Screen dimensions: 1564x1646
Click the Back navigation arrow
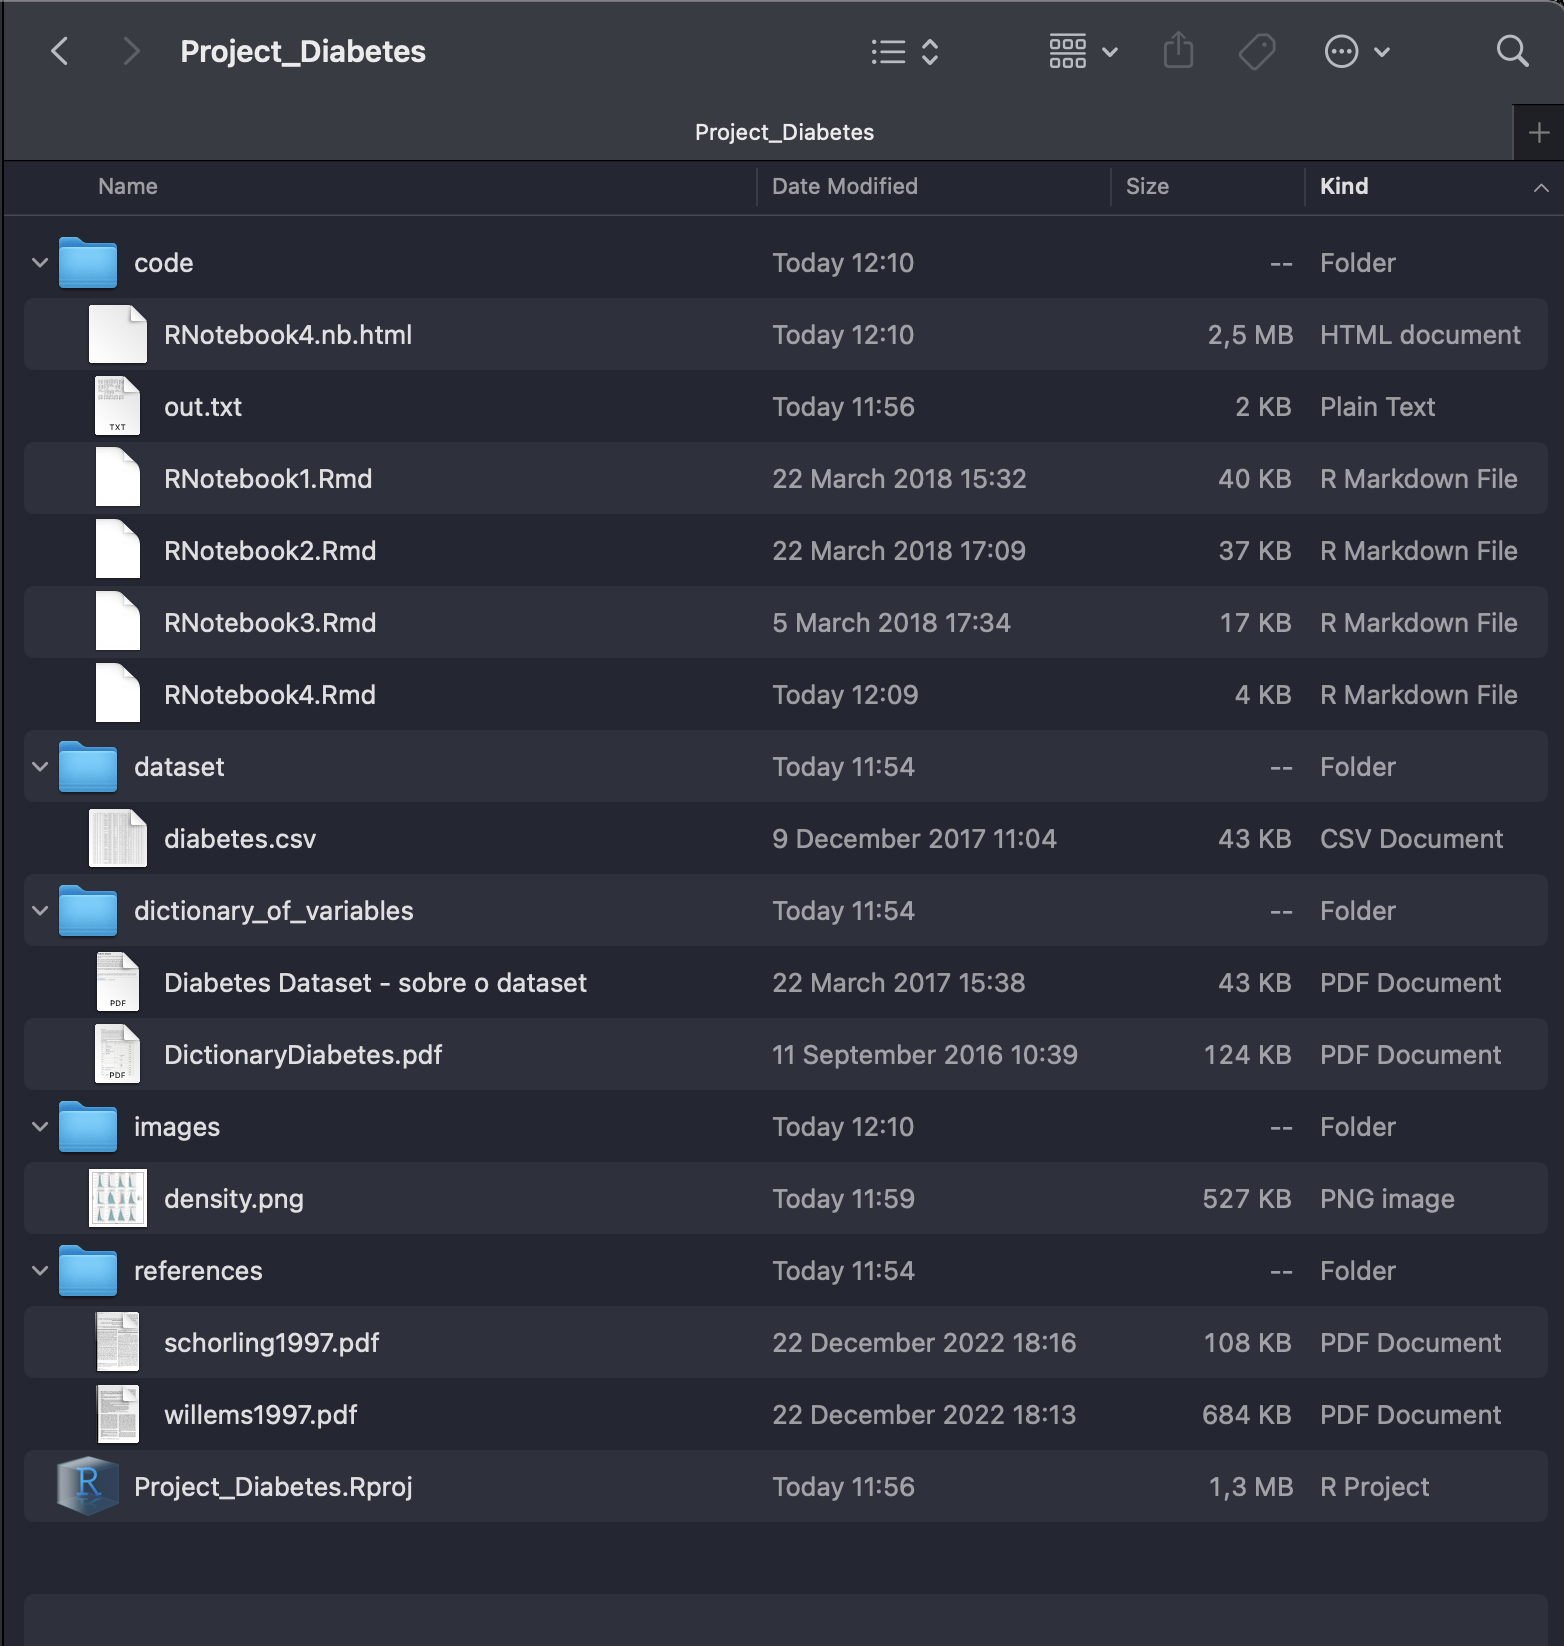click(x=60, y=51)
